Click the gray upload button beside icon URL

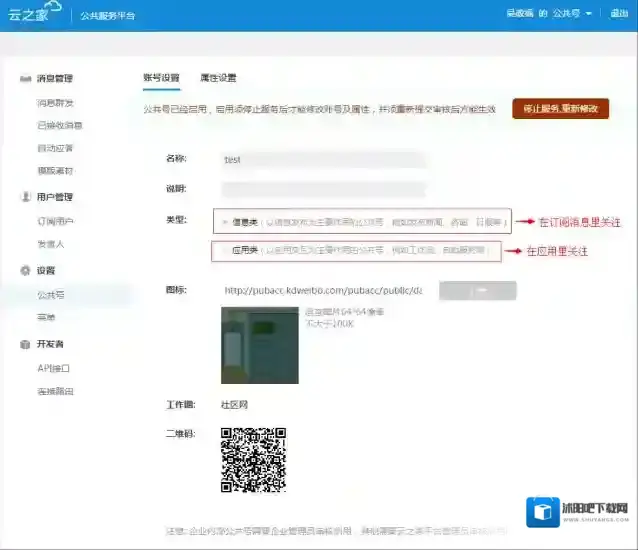coord(478,290)
